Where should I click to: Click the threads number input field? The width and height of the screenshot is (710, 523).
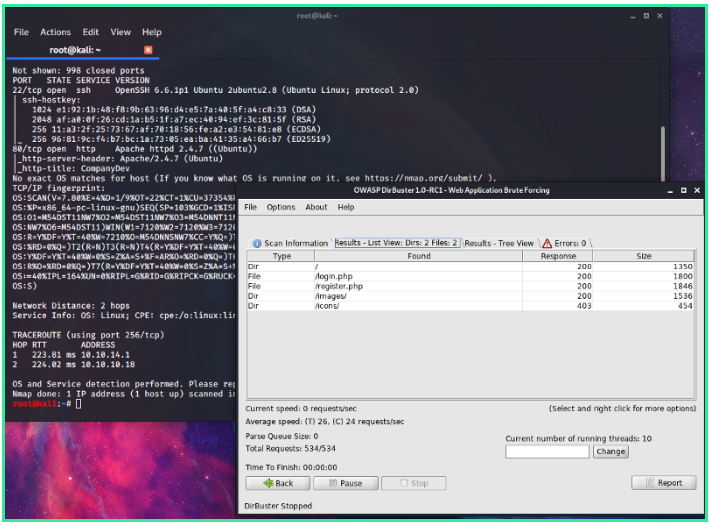click(547, 451)
